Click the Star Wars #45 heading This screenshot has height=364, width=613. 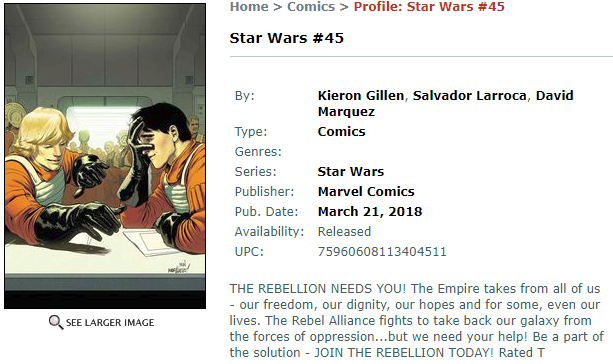[x=287, y=38]
